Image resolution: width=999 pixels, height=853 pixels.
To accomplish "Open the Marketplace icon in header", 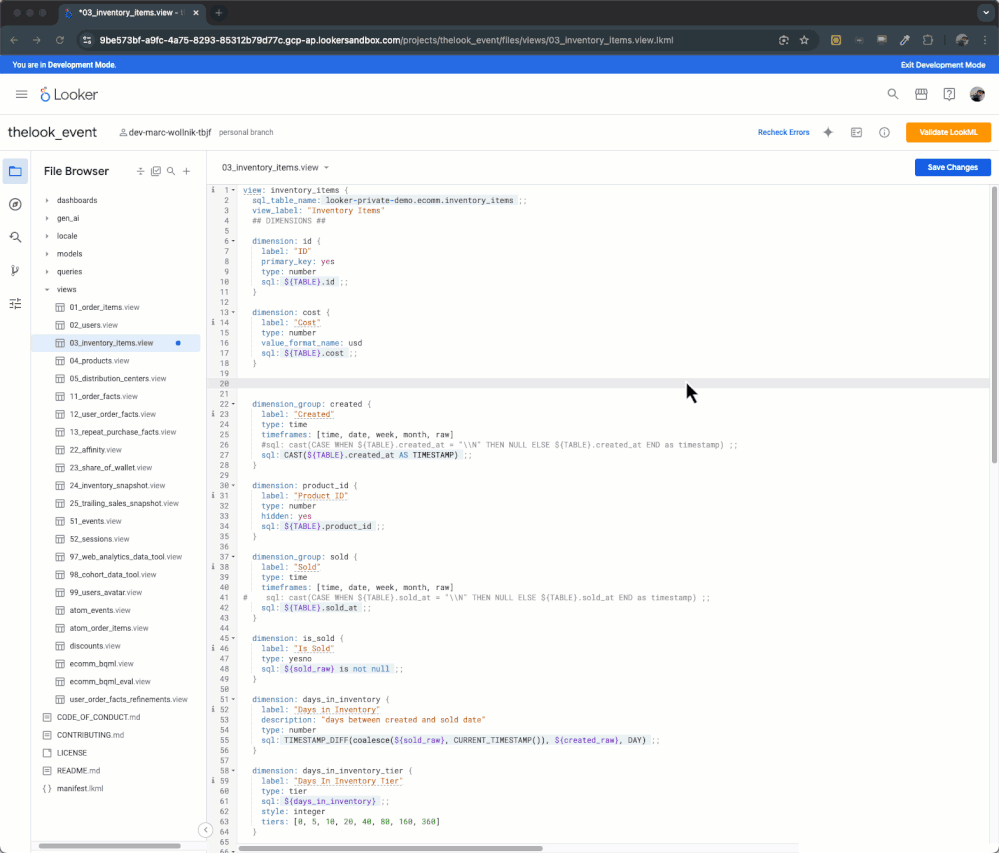I will 921,94.
